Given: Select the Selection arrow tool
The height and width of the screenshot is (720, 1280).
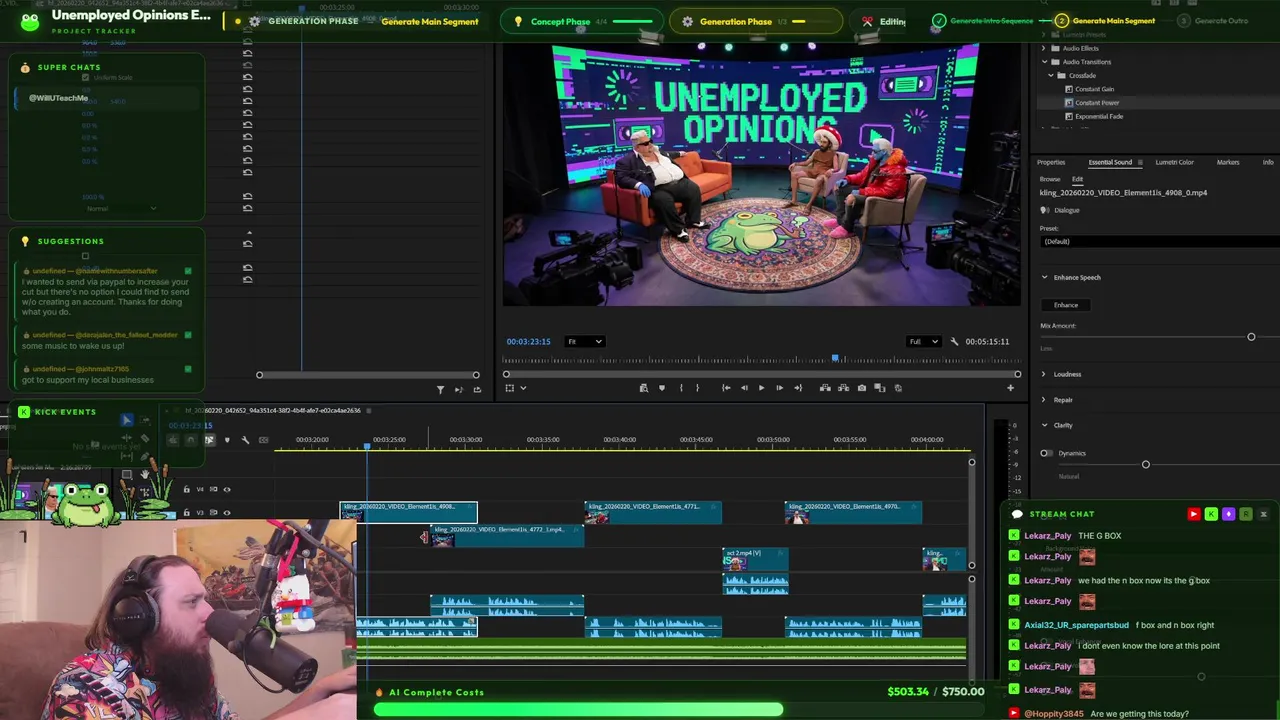Looking at the screenshot, I should tap(127, 421).
